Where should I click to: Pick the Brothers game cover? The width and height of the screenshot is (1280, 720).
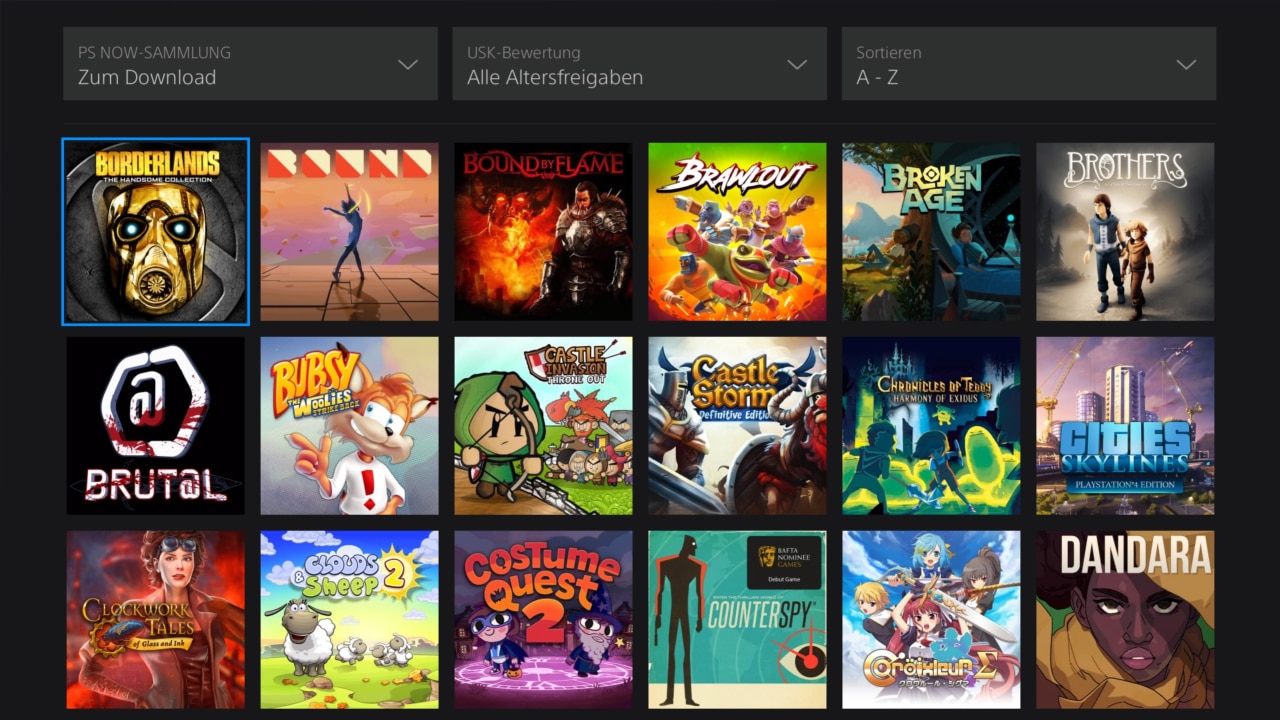tap(1125, 232)
